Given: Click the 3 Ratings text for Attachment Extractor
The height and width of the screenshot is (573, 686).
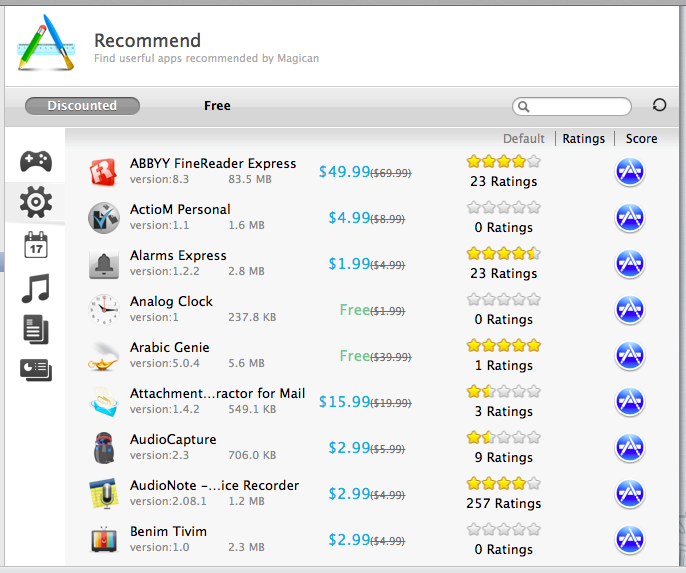Looking at the screenshot, I should click(x=504, y=412).
